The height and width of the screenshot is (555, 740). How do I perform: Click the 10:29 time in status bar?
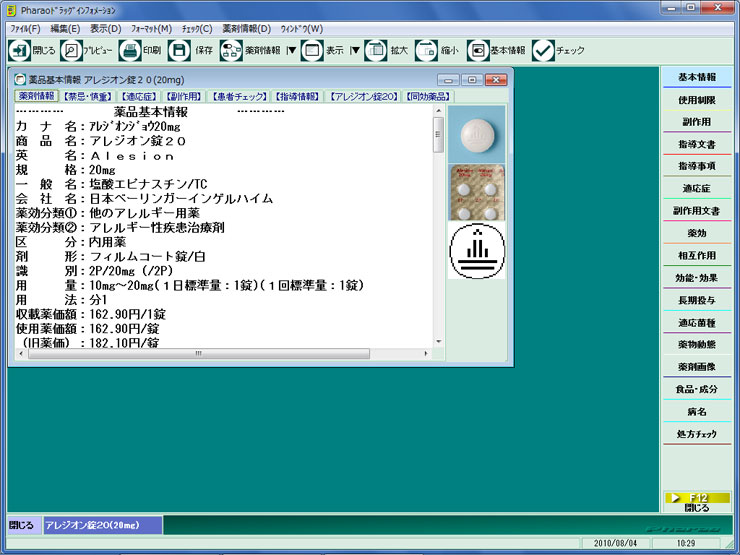coord(686,543)
